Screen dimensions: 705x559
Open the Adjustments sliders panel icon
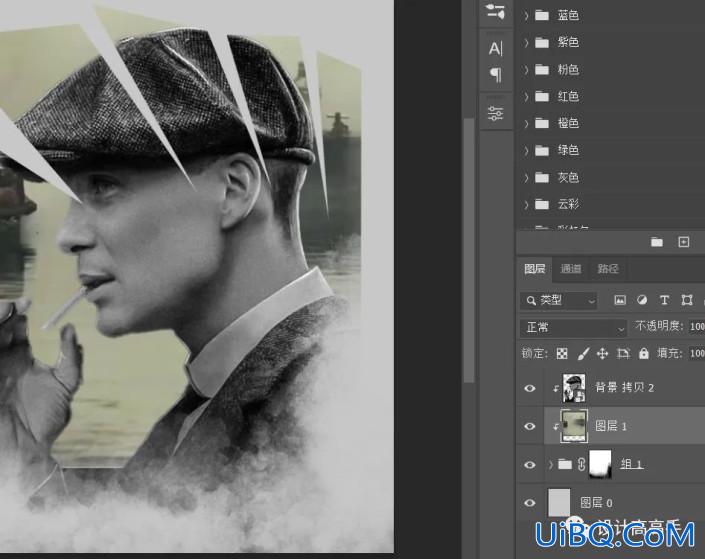point(495,113)
